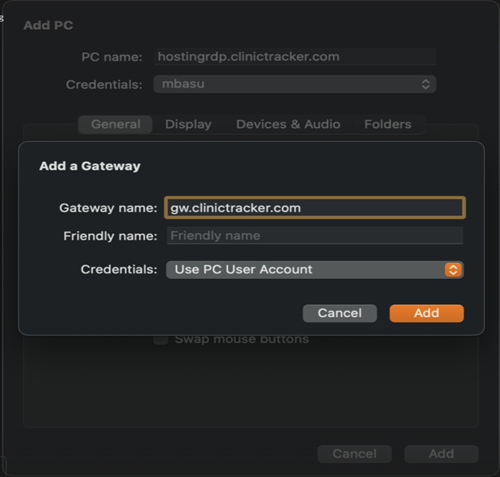Click the Add a Gateway heading
This screenshot has width=500, height=477.
tap(90, 166)
